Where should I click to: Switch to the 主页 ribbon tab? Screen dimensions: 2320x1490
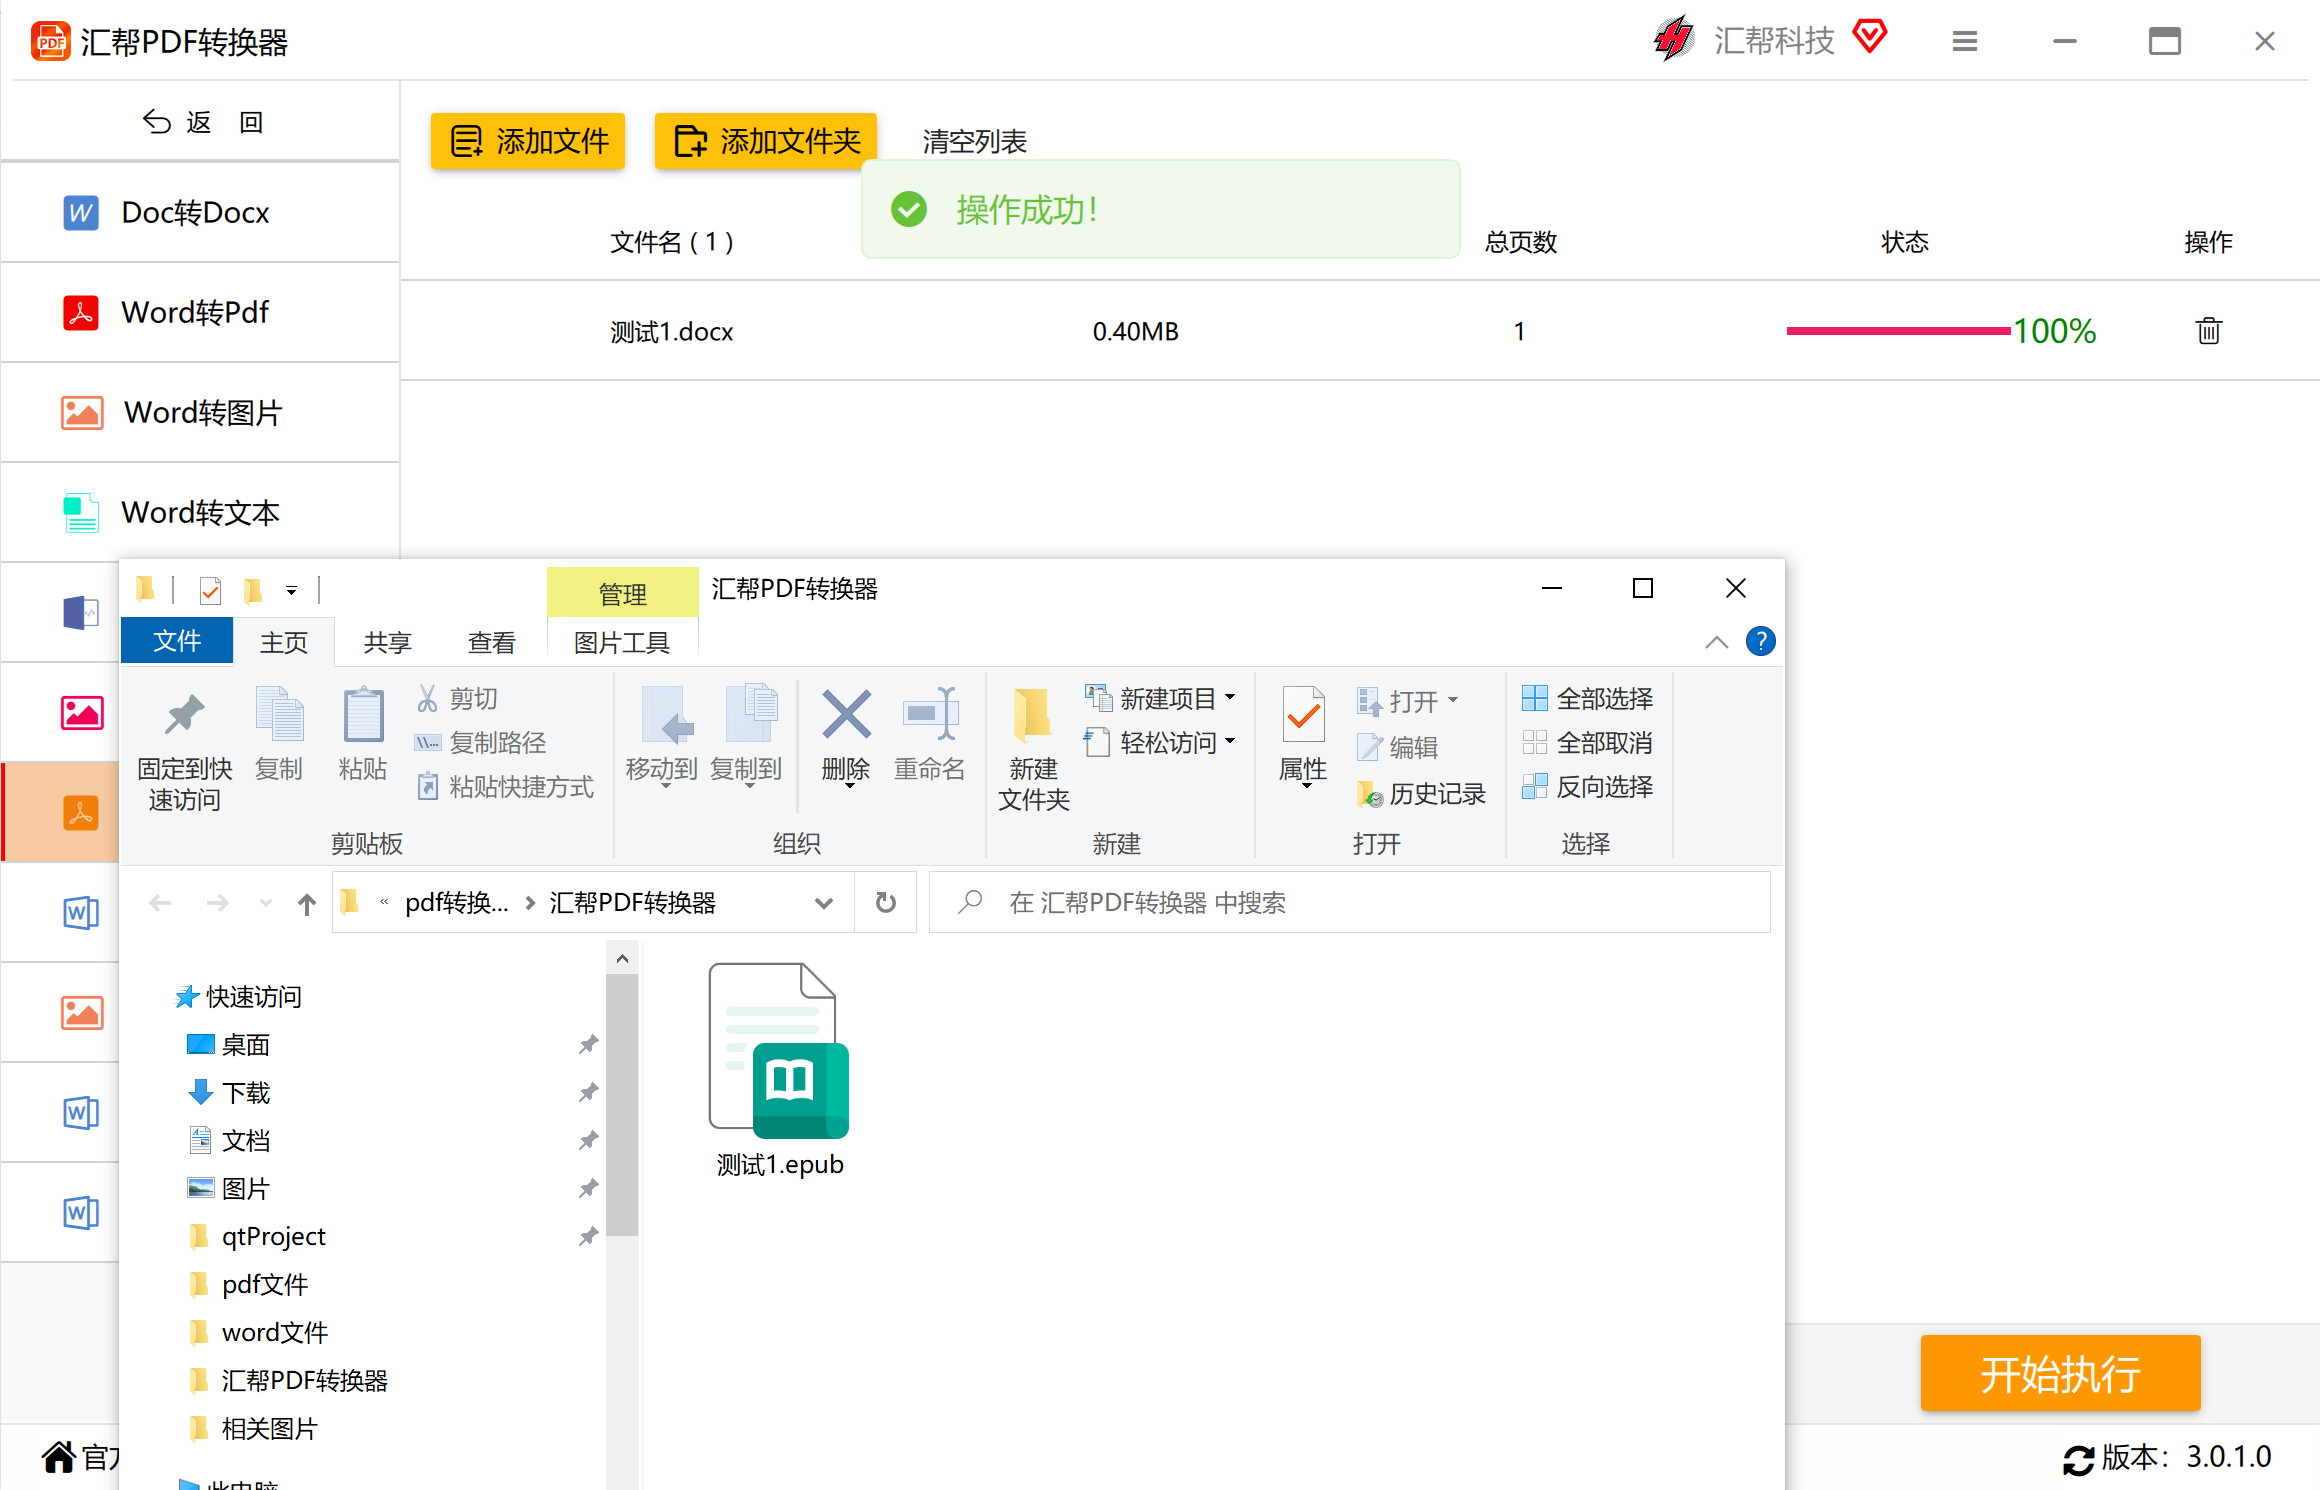click(x=284, y=642)
